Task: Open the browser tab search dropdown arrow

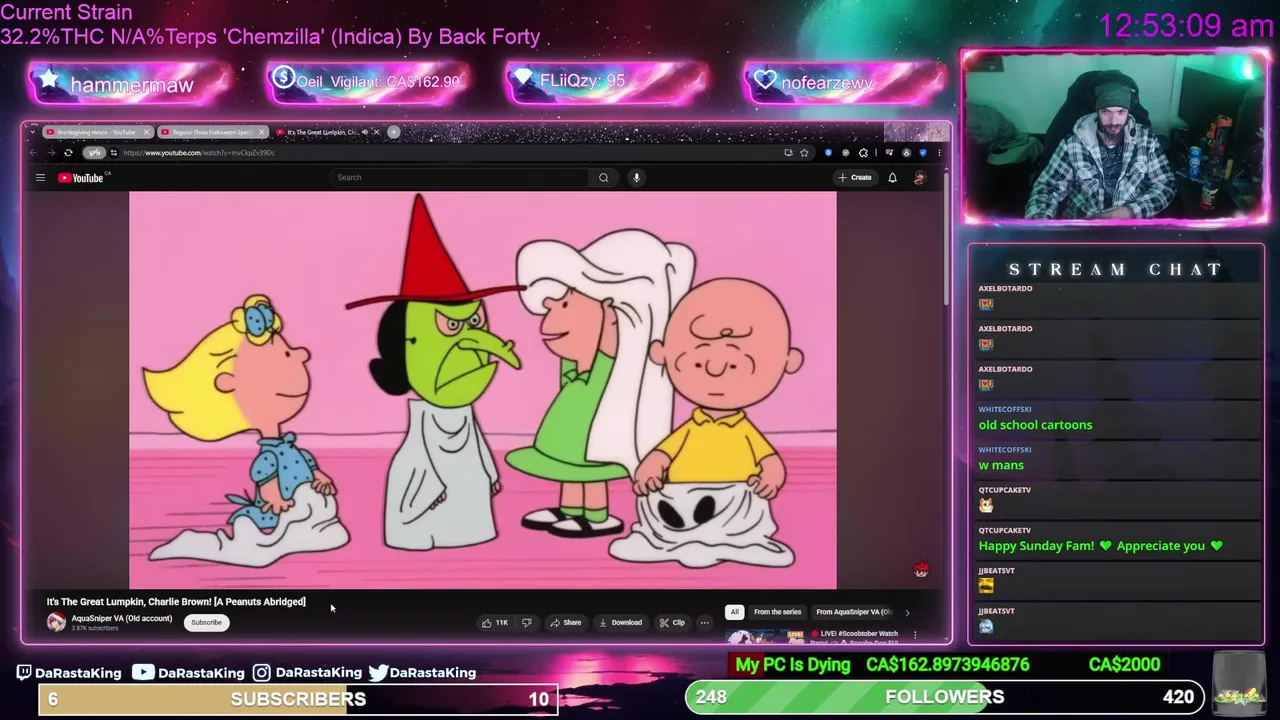Action: coord(33,132)
